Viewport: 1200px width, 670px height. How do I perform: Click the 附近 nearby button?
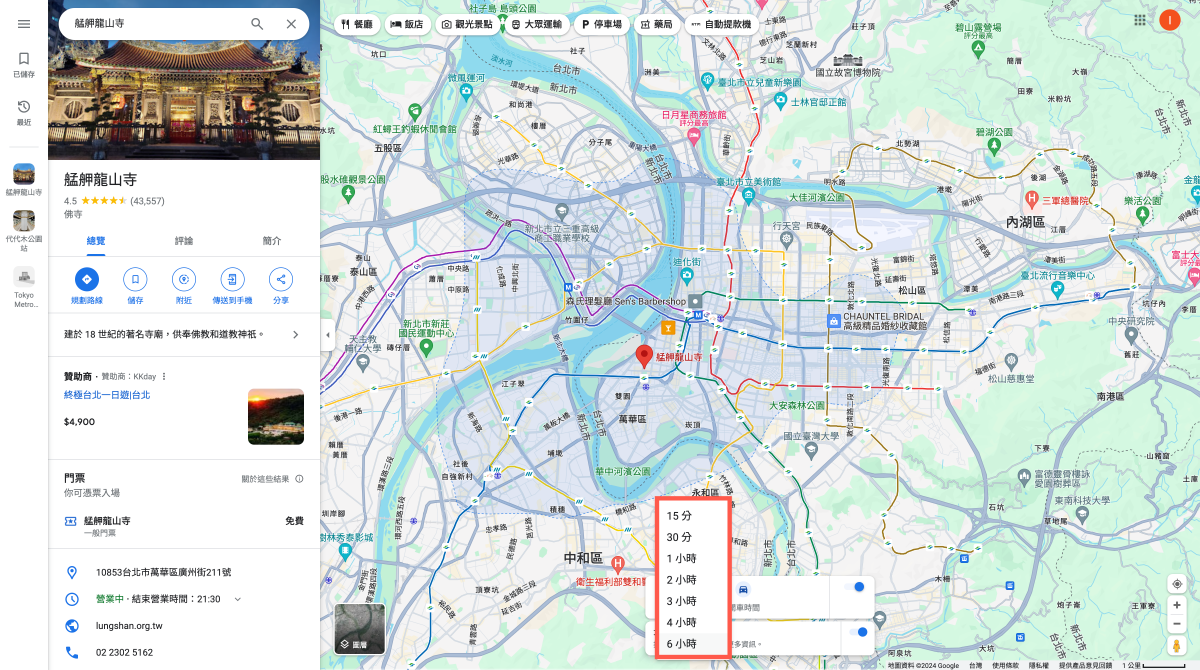coord(184,287)
